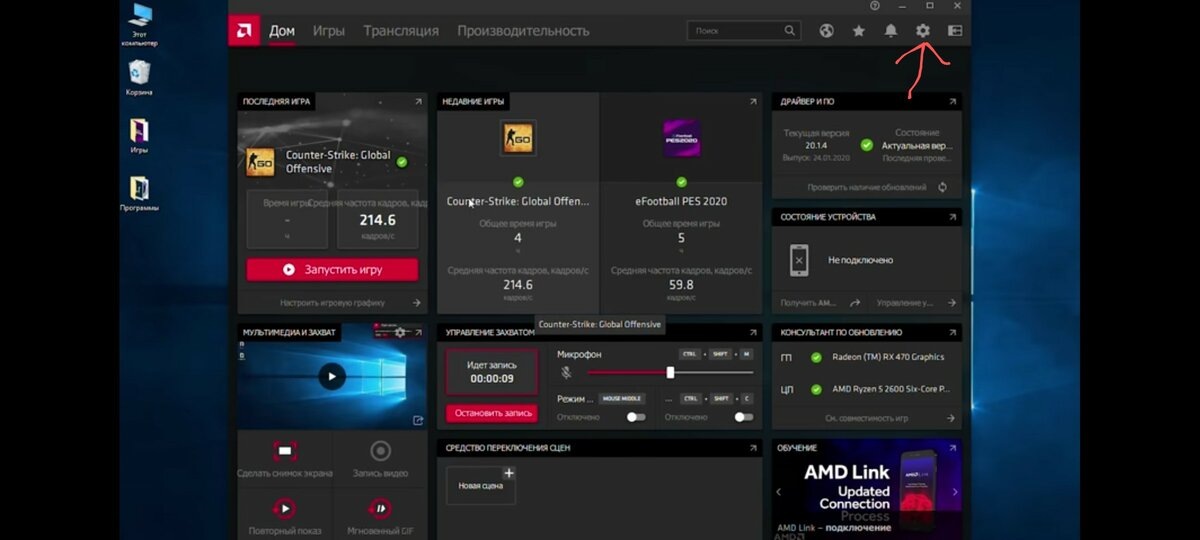Click Radeon (TM) RX 470 Graphics entry
Image resolution: width=1200 pixels, height=540 pixels.
pyautogui.click(x=888, y=357)
